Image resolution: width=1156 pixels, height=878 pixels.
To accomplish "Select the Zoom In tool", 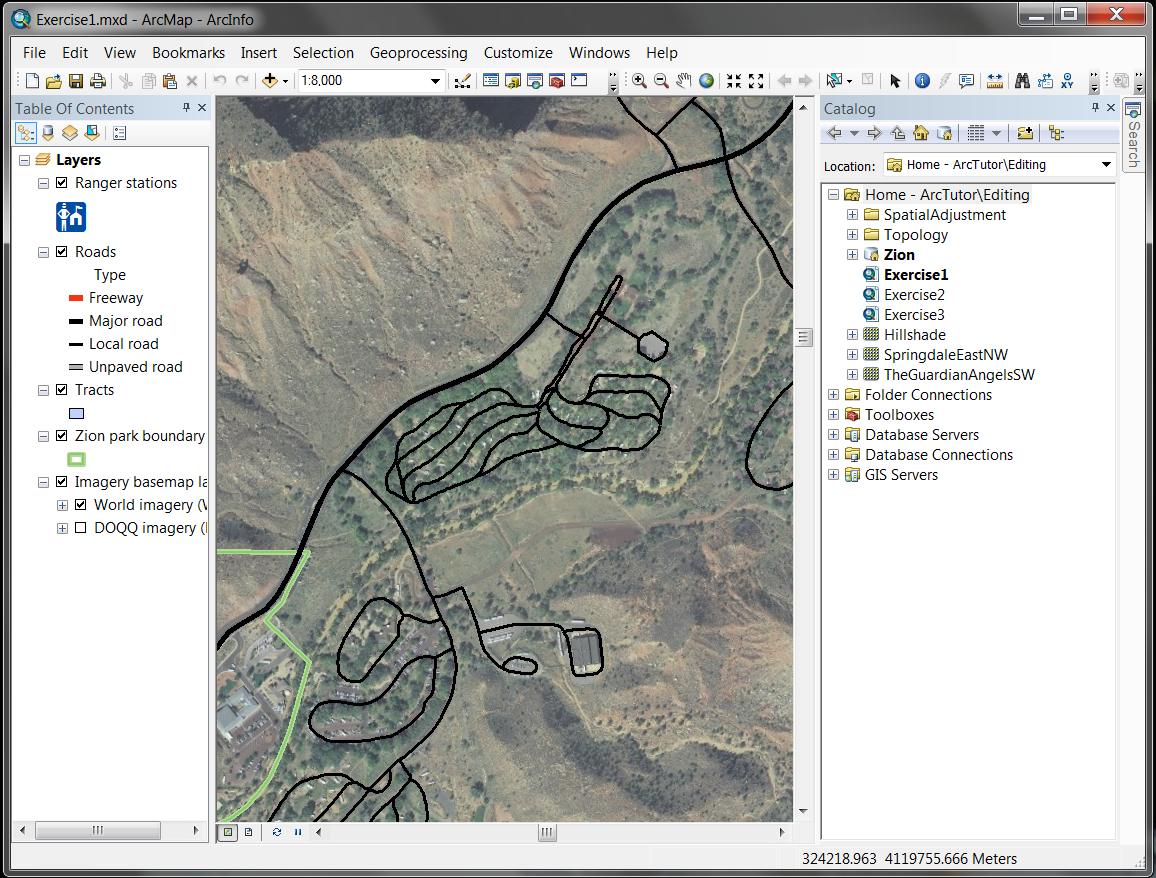I will pos(640,81).
